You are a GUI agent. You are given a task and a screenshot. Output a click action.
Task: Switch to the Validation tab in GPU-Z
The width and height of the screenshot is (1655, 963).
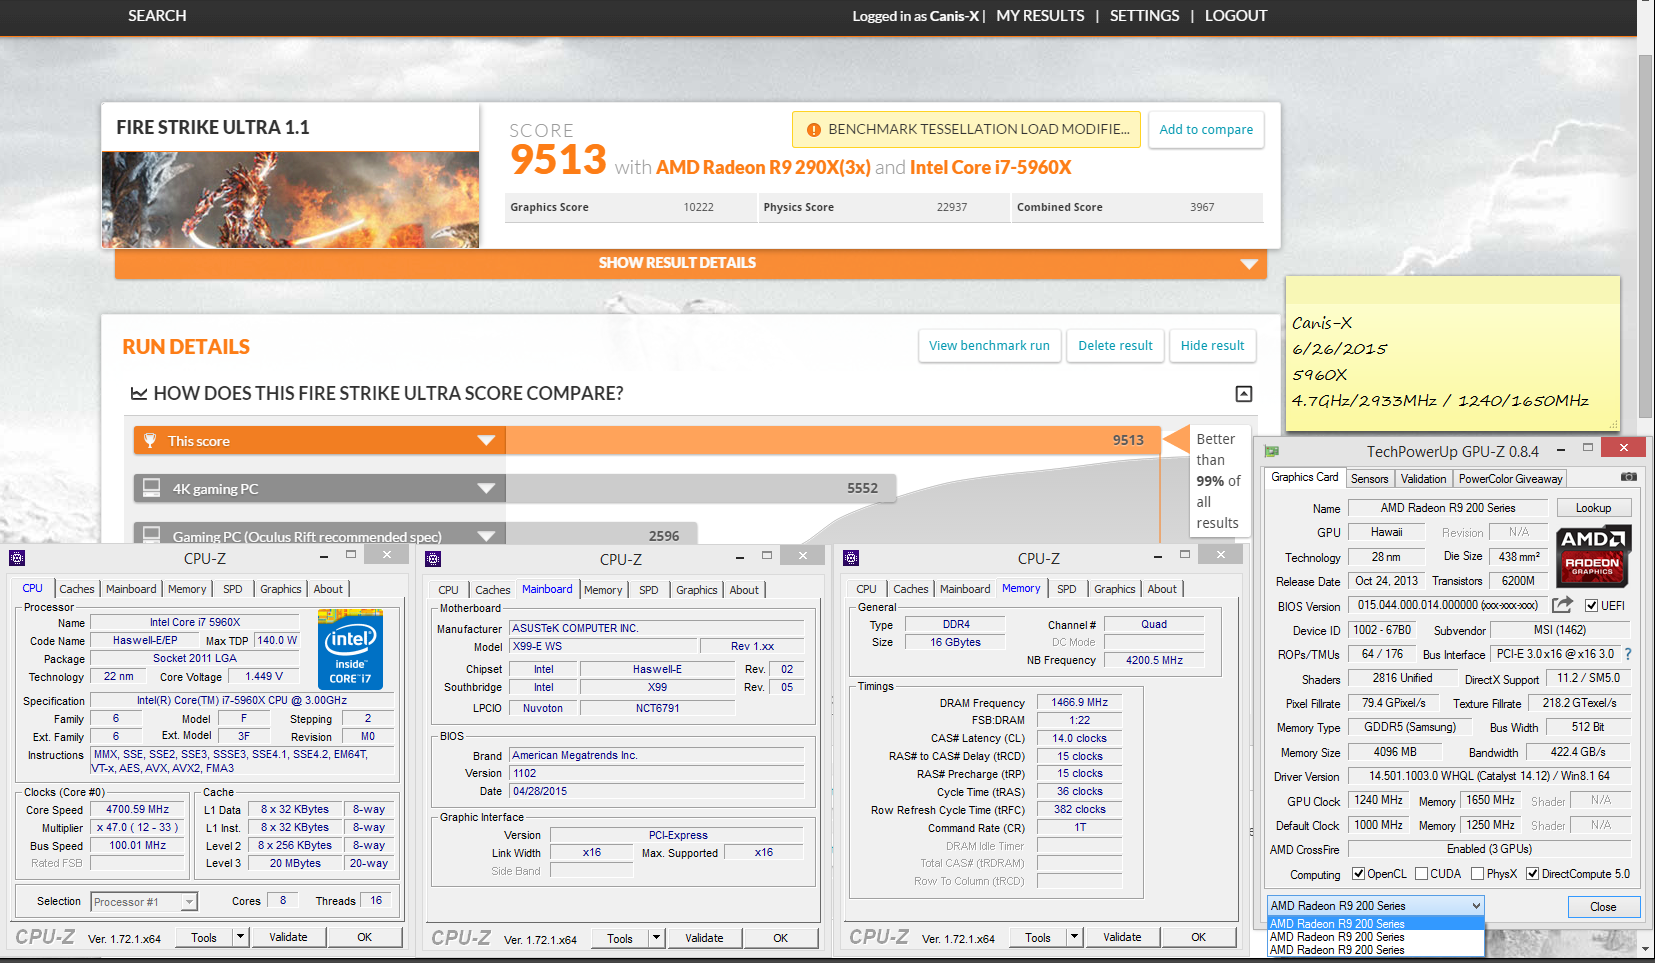1423,479
